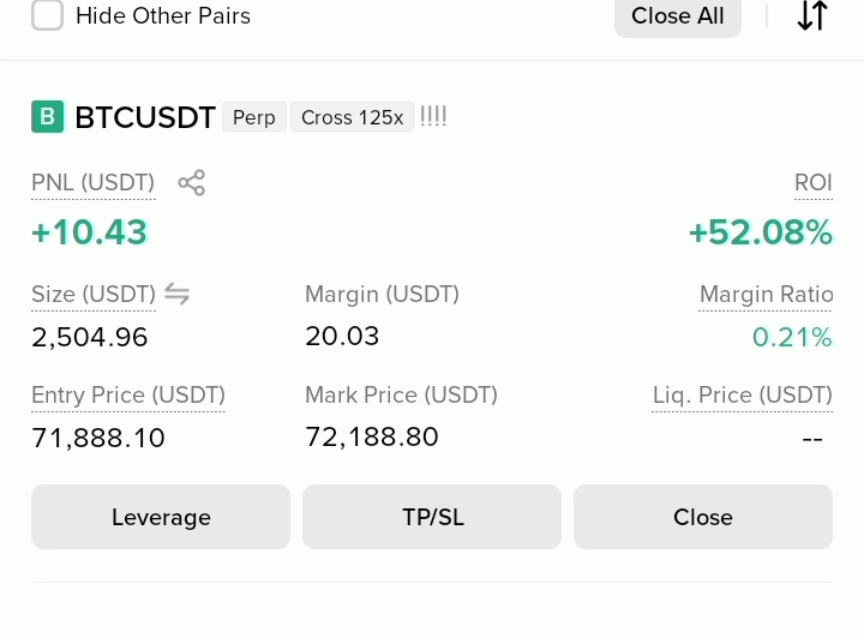This screenshot has width=864, height=640.
Task: Tap the Perp tag
Action: pyautogui.click(x=254, y=117)
